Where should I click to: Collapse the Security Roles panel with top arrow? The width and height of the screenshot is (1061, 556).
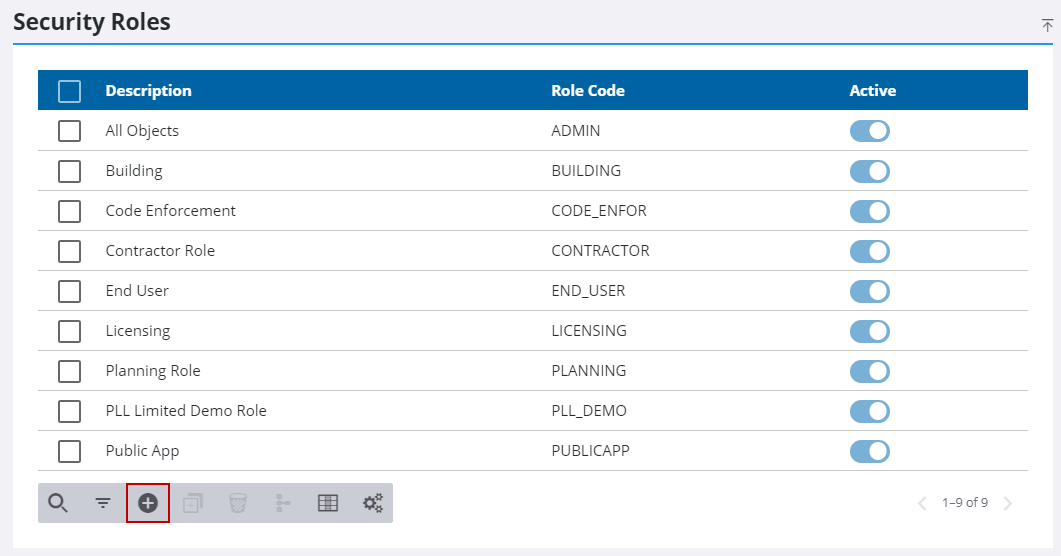tap(1047, 25)
